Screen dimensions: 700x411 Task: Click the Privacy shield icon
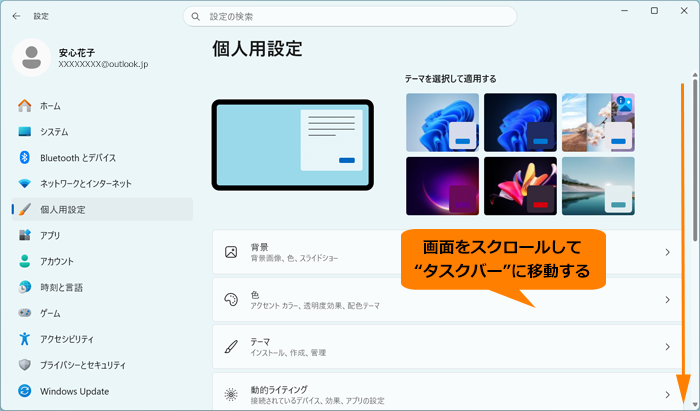(25, 365)
